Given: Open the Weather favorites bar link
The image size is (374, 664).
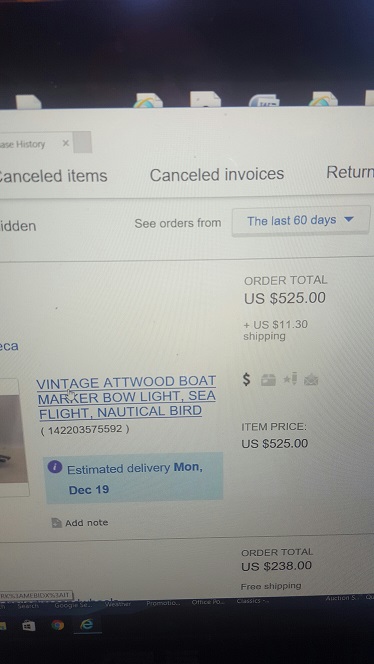Looking at the screenshot, I should tap(118, 604).
